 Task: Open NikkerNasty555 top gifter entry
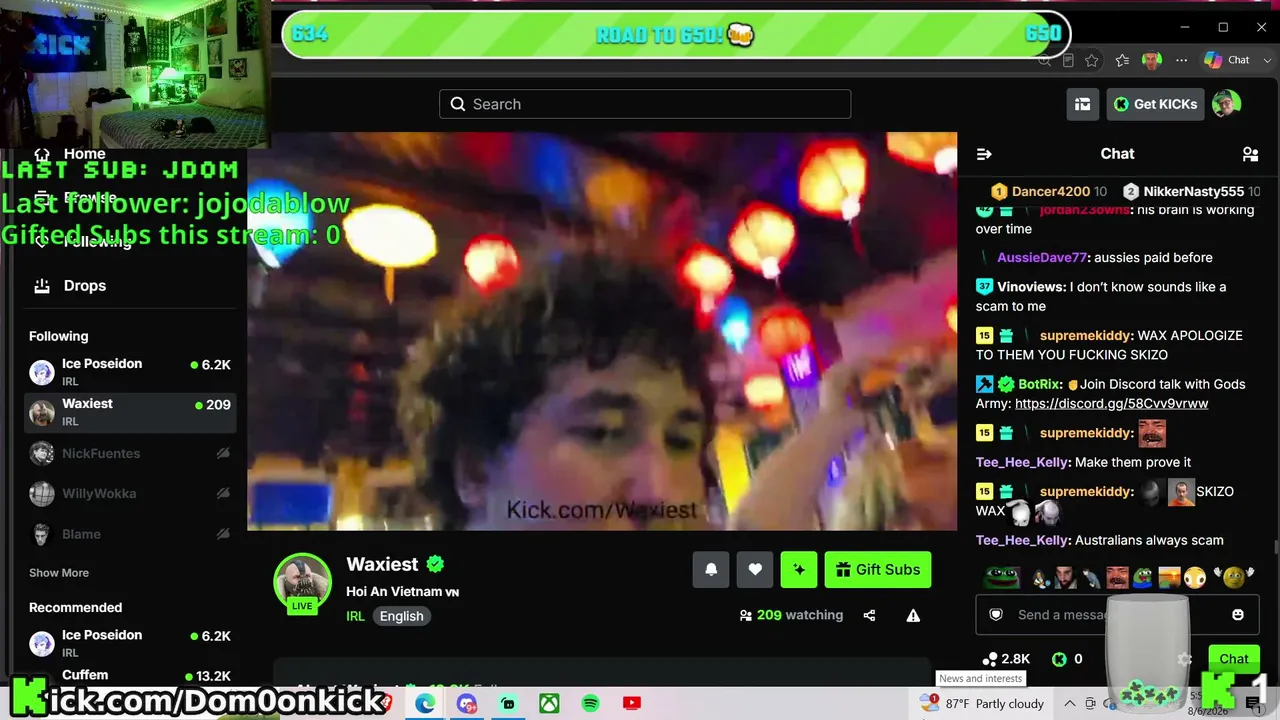1191,191
